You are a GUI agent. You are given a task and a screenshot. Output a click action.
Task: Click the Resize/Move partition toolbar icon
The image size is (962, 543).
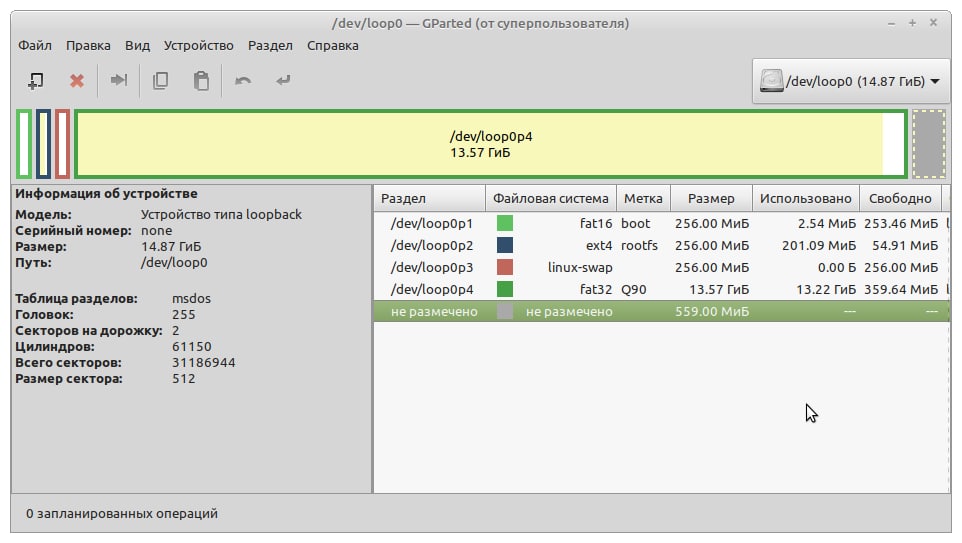coord(118,80)
